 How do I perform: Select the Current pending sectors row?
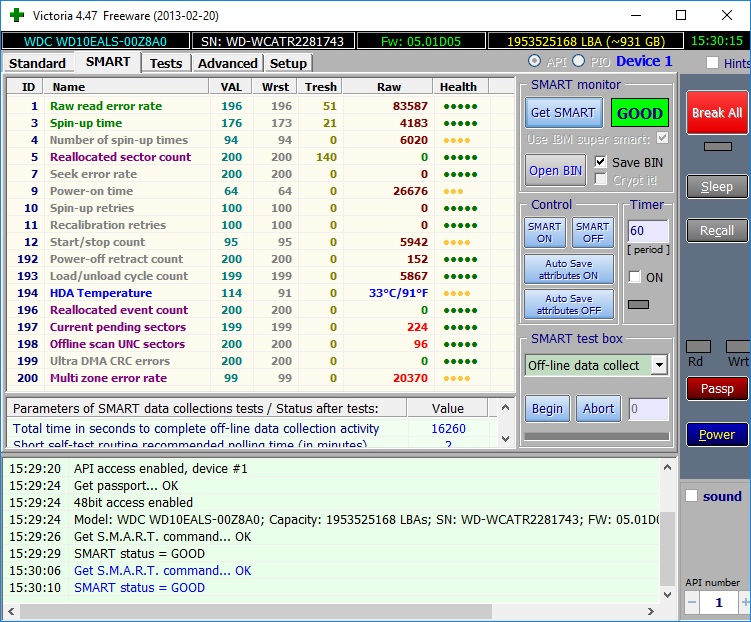[261, 327]
